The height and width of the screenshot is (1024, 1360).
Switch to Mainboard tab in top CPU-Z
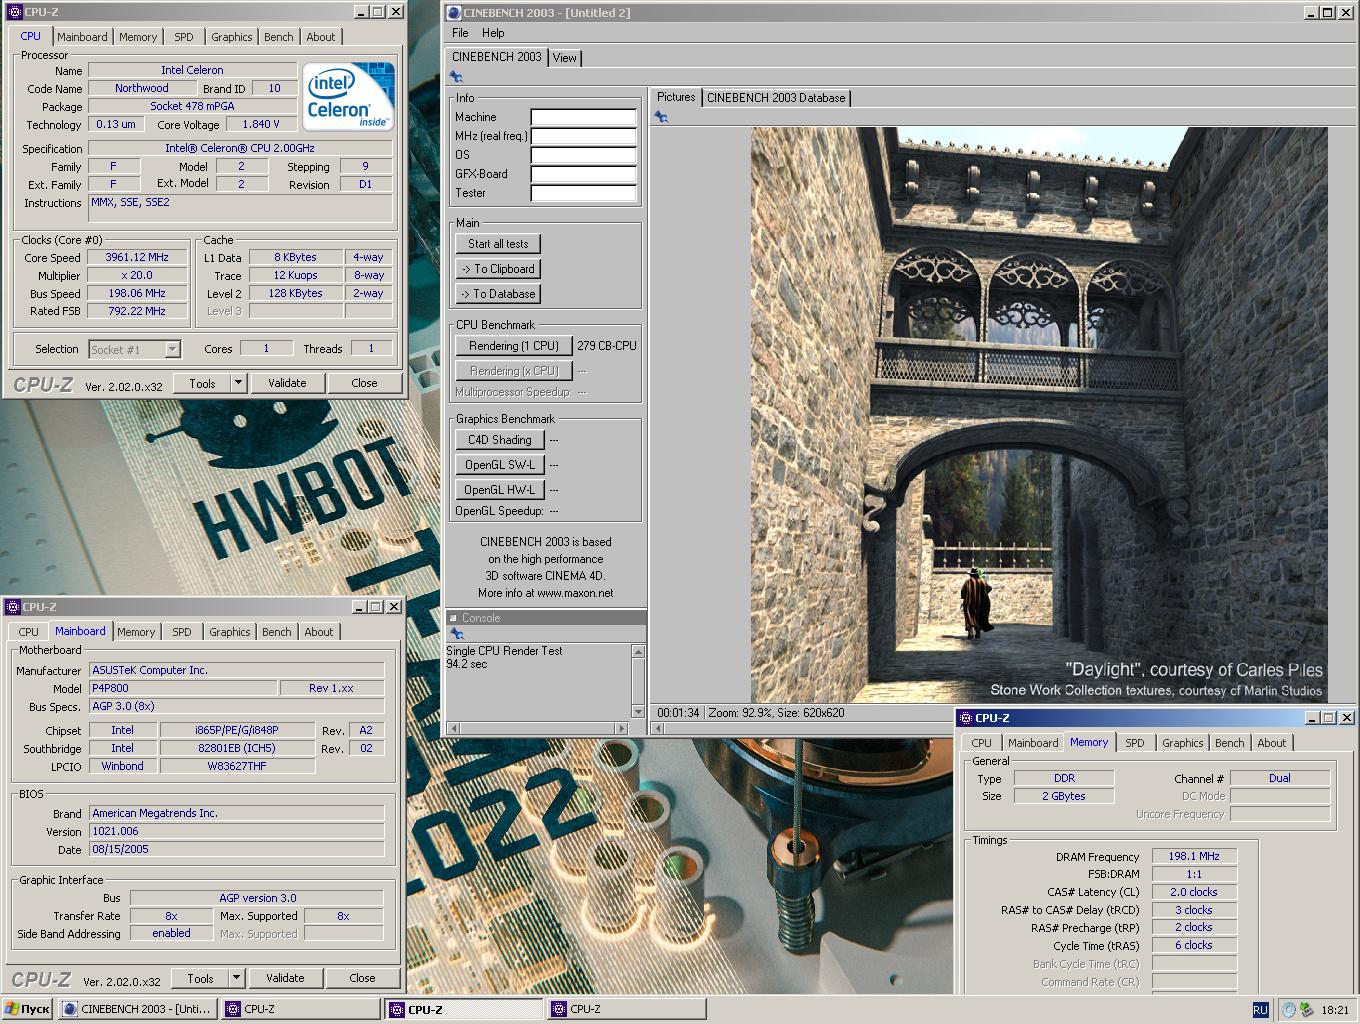82,37
